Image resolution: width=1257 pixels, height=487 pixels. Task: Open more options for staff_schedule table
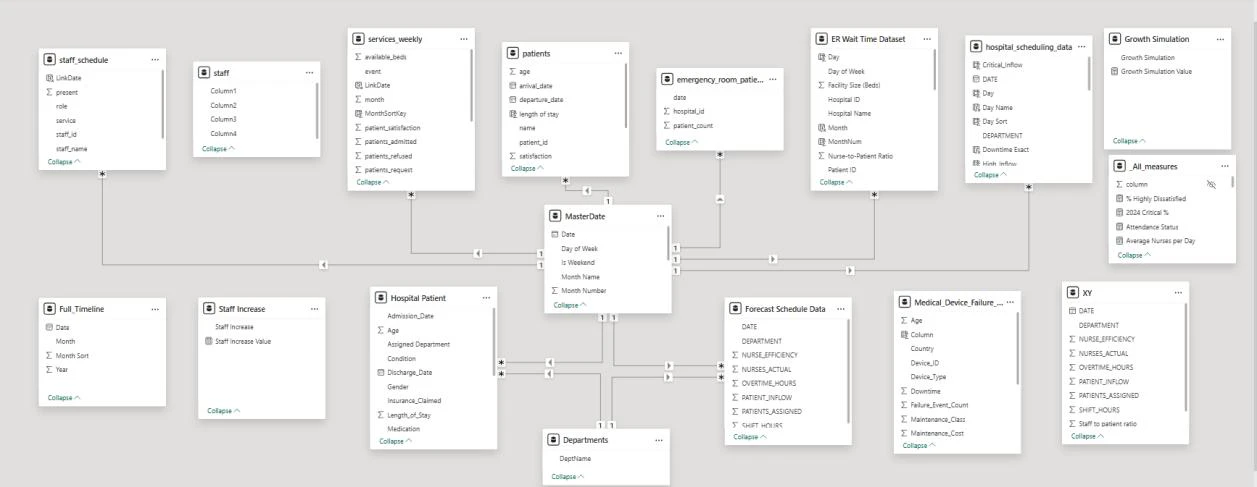point(154,60)
